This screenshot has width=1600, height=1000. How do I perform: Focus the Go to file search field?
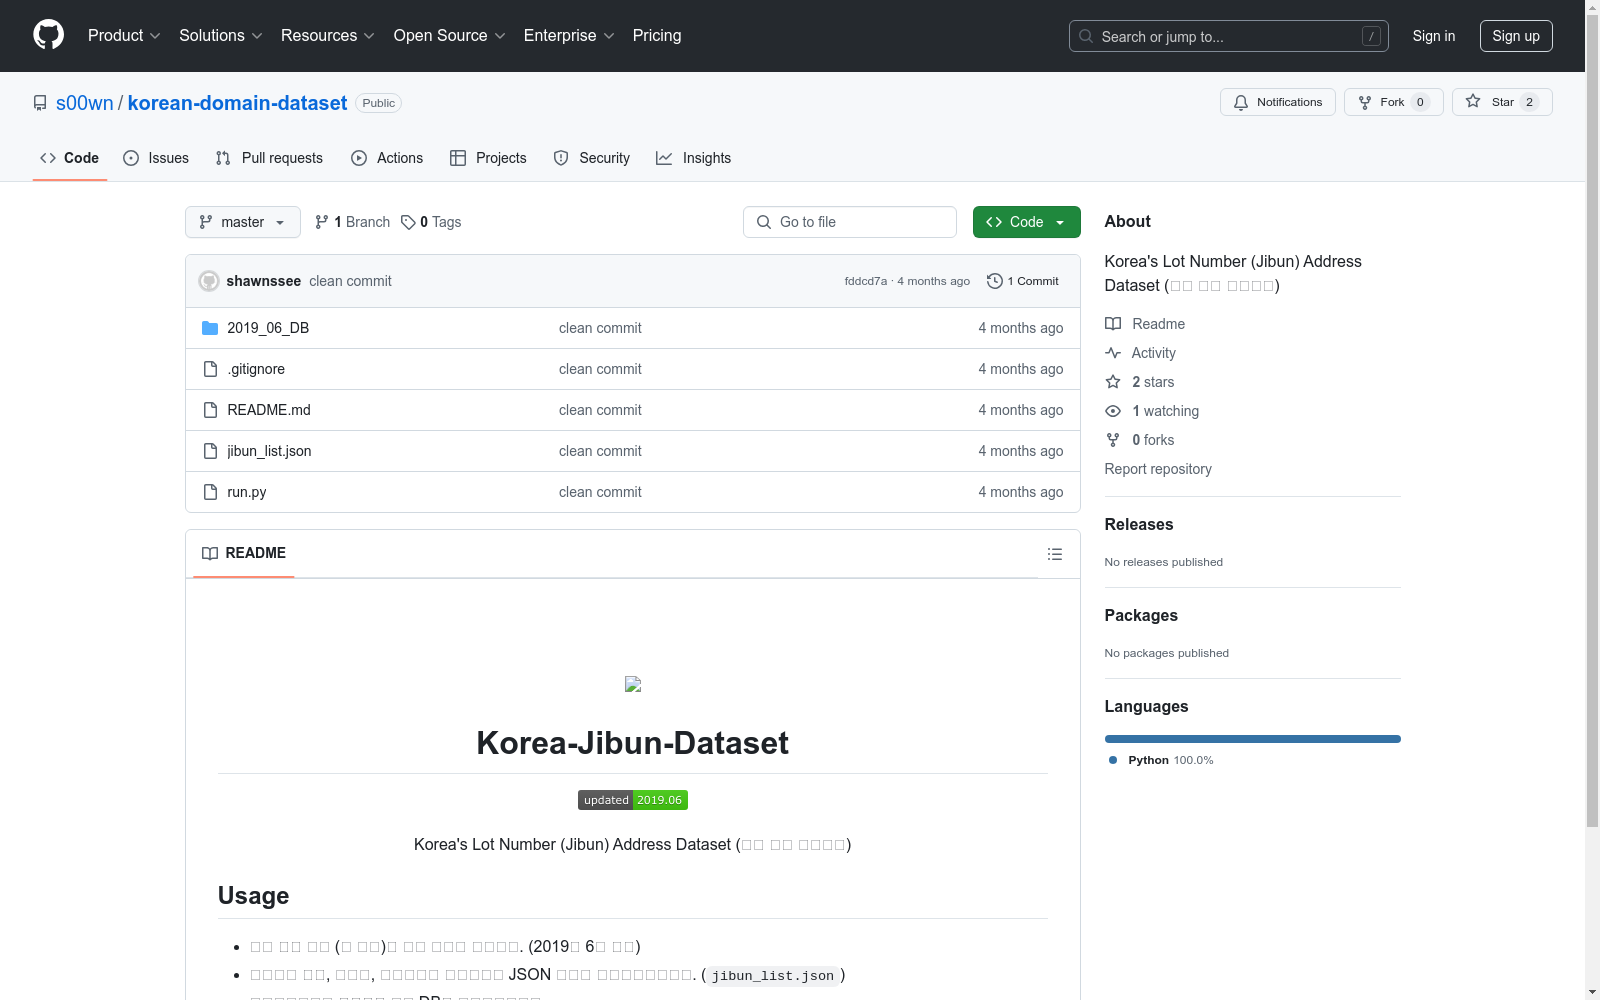850,222
